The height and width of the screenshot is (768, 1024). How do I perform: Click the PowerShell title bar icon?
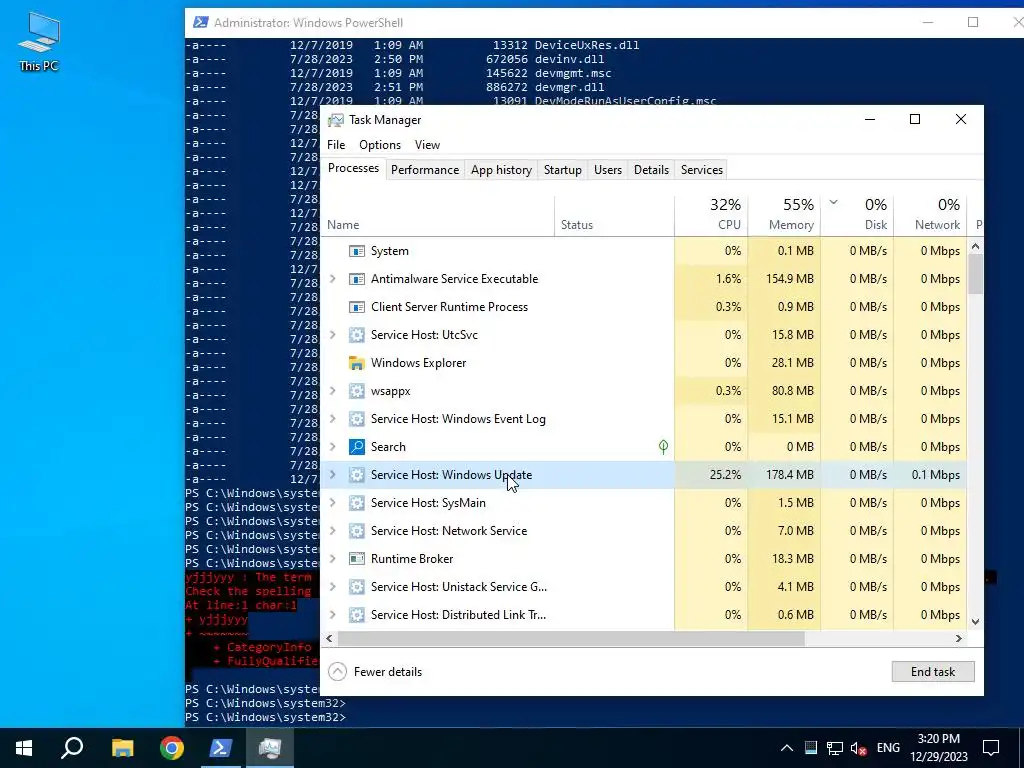click(200, 23)
